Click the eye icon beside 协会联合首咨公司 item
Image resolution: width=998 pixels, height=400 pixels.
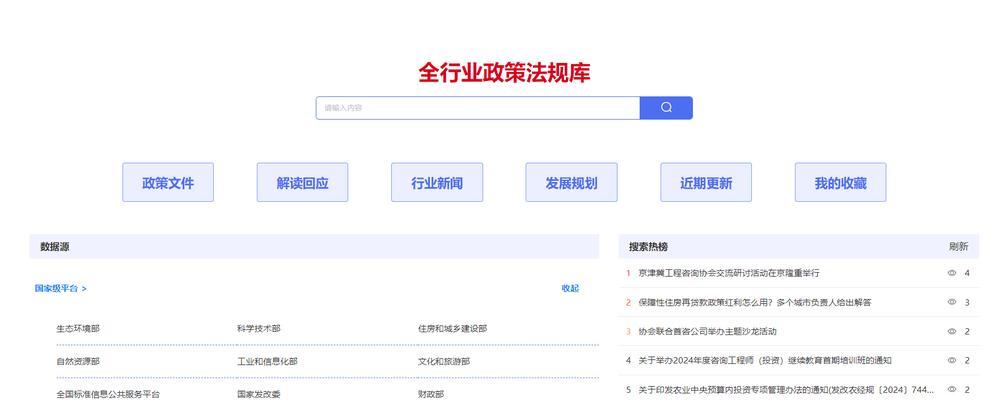pos(952,332)
